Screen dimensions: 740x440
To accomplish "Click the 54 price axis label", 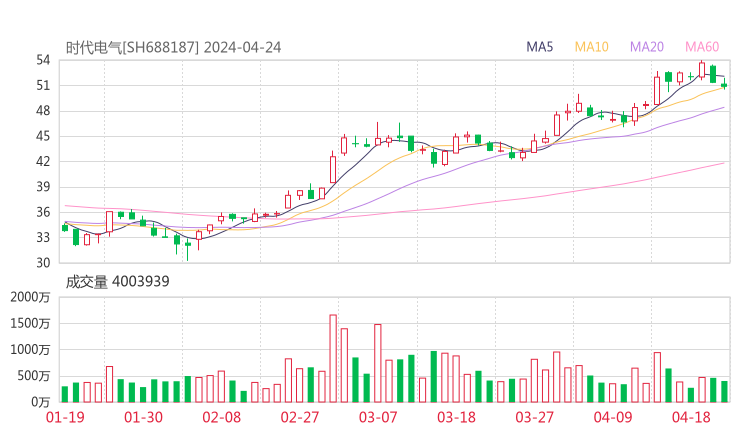I will 43,60.
